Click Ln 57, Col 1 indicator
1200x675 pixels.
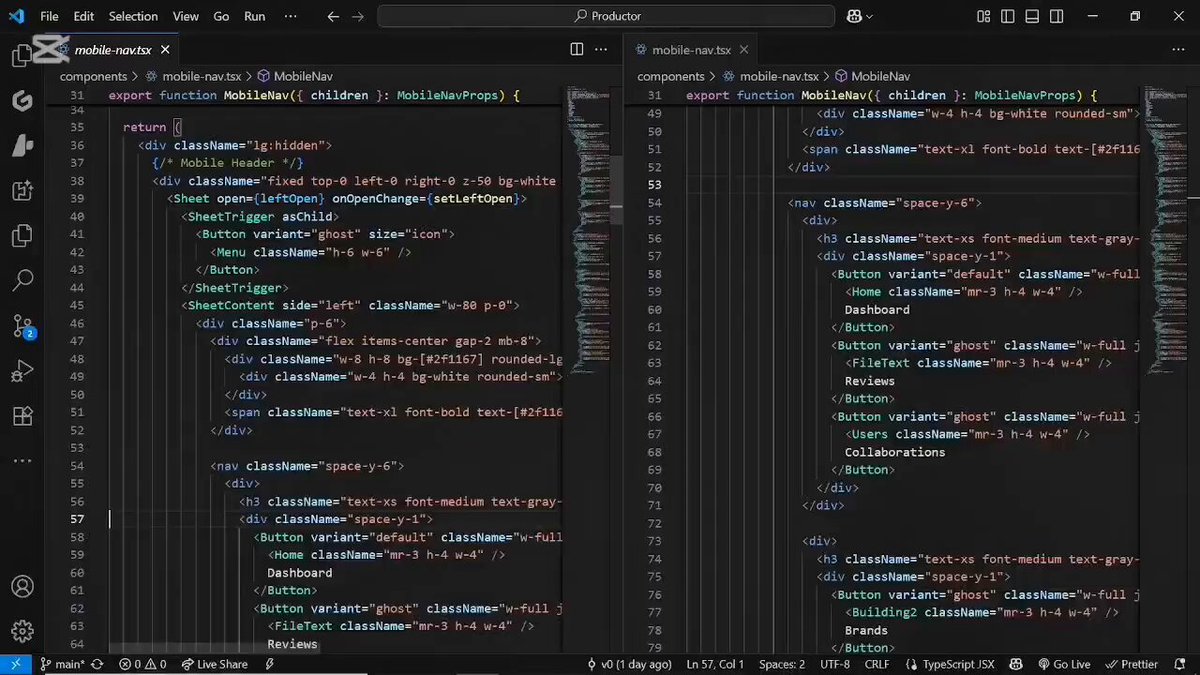click(716, 664)
